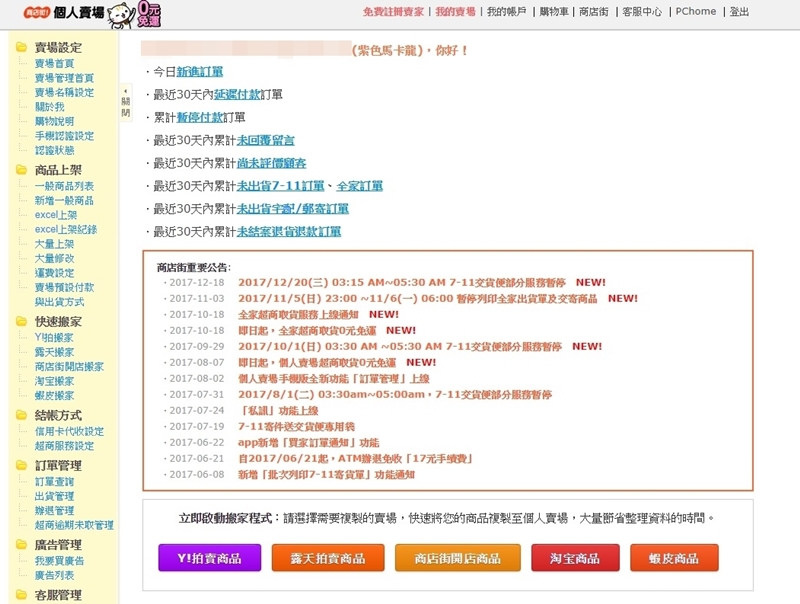The image size is (800, 604).
Task: Open 免費註冊賣家 in the top navigation
Action: pyautogui.click(x=393, y=12)
